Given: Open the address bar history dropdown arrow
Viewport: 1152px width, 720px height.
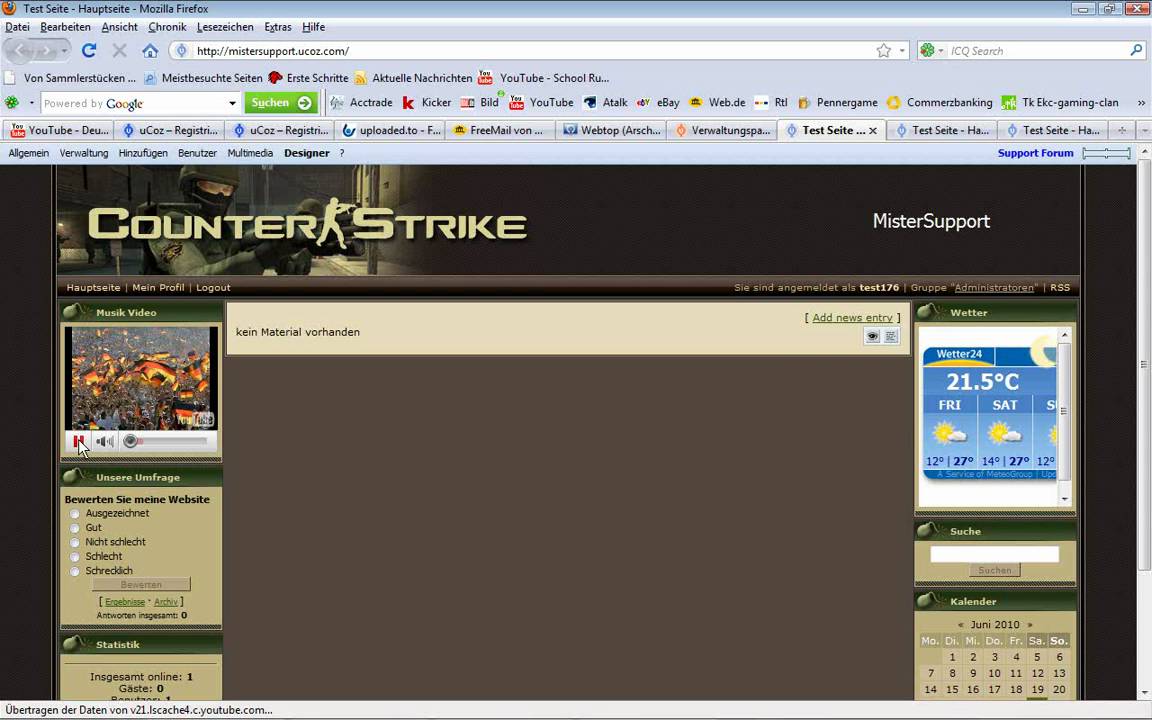Looking at the screenshot, I should (x=902, y=51).
